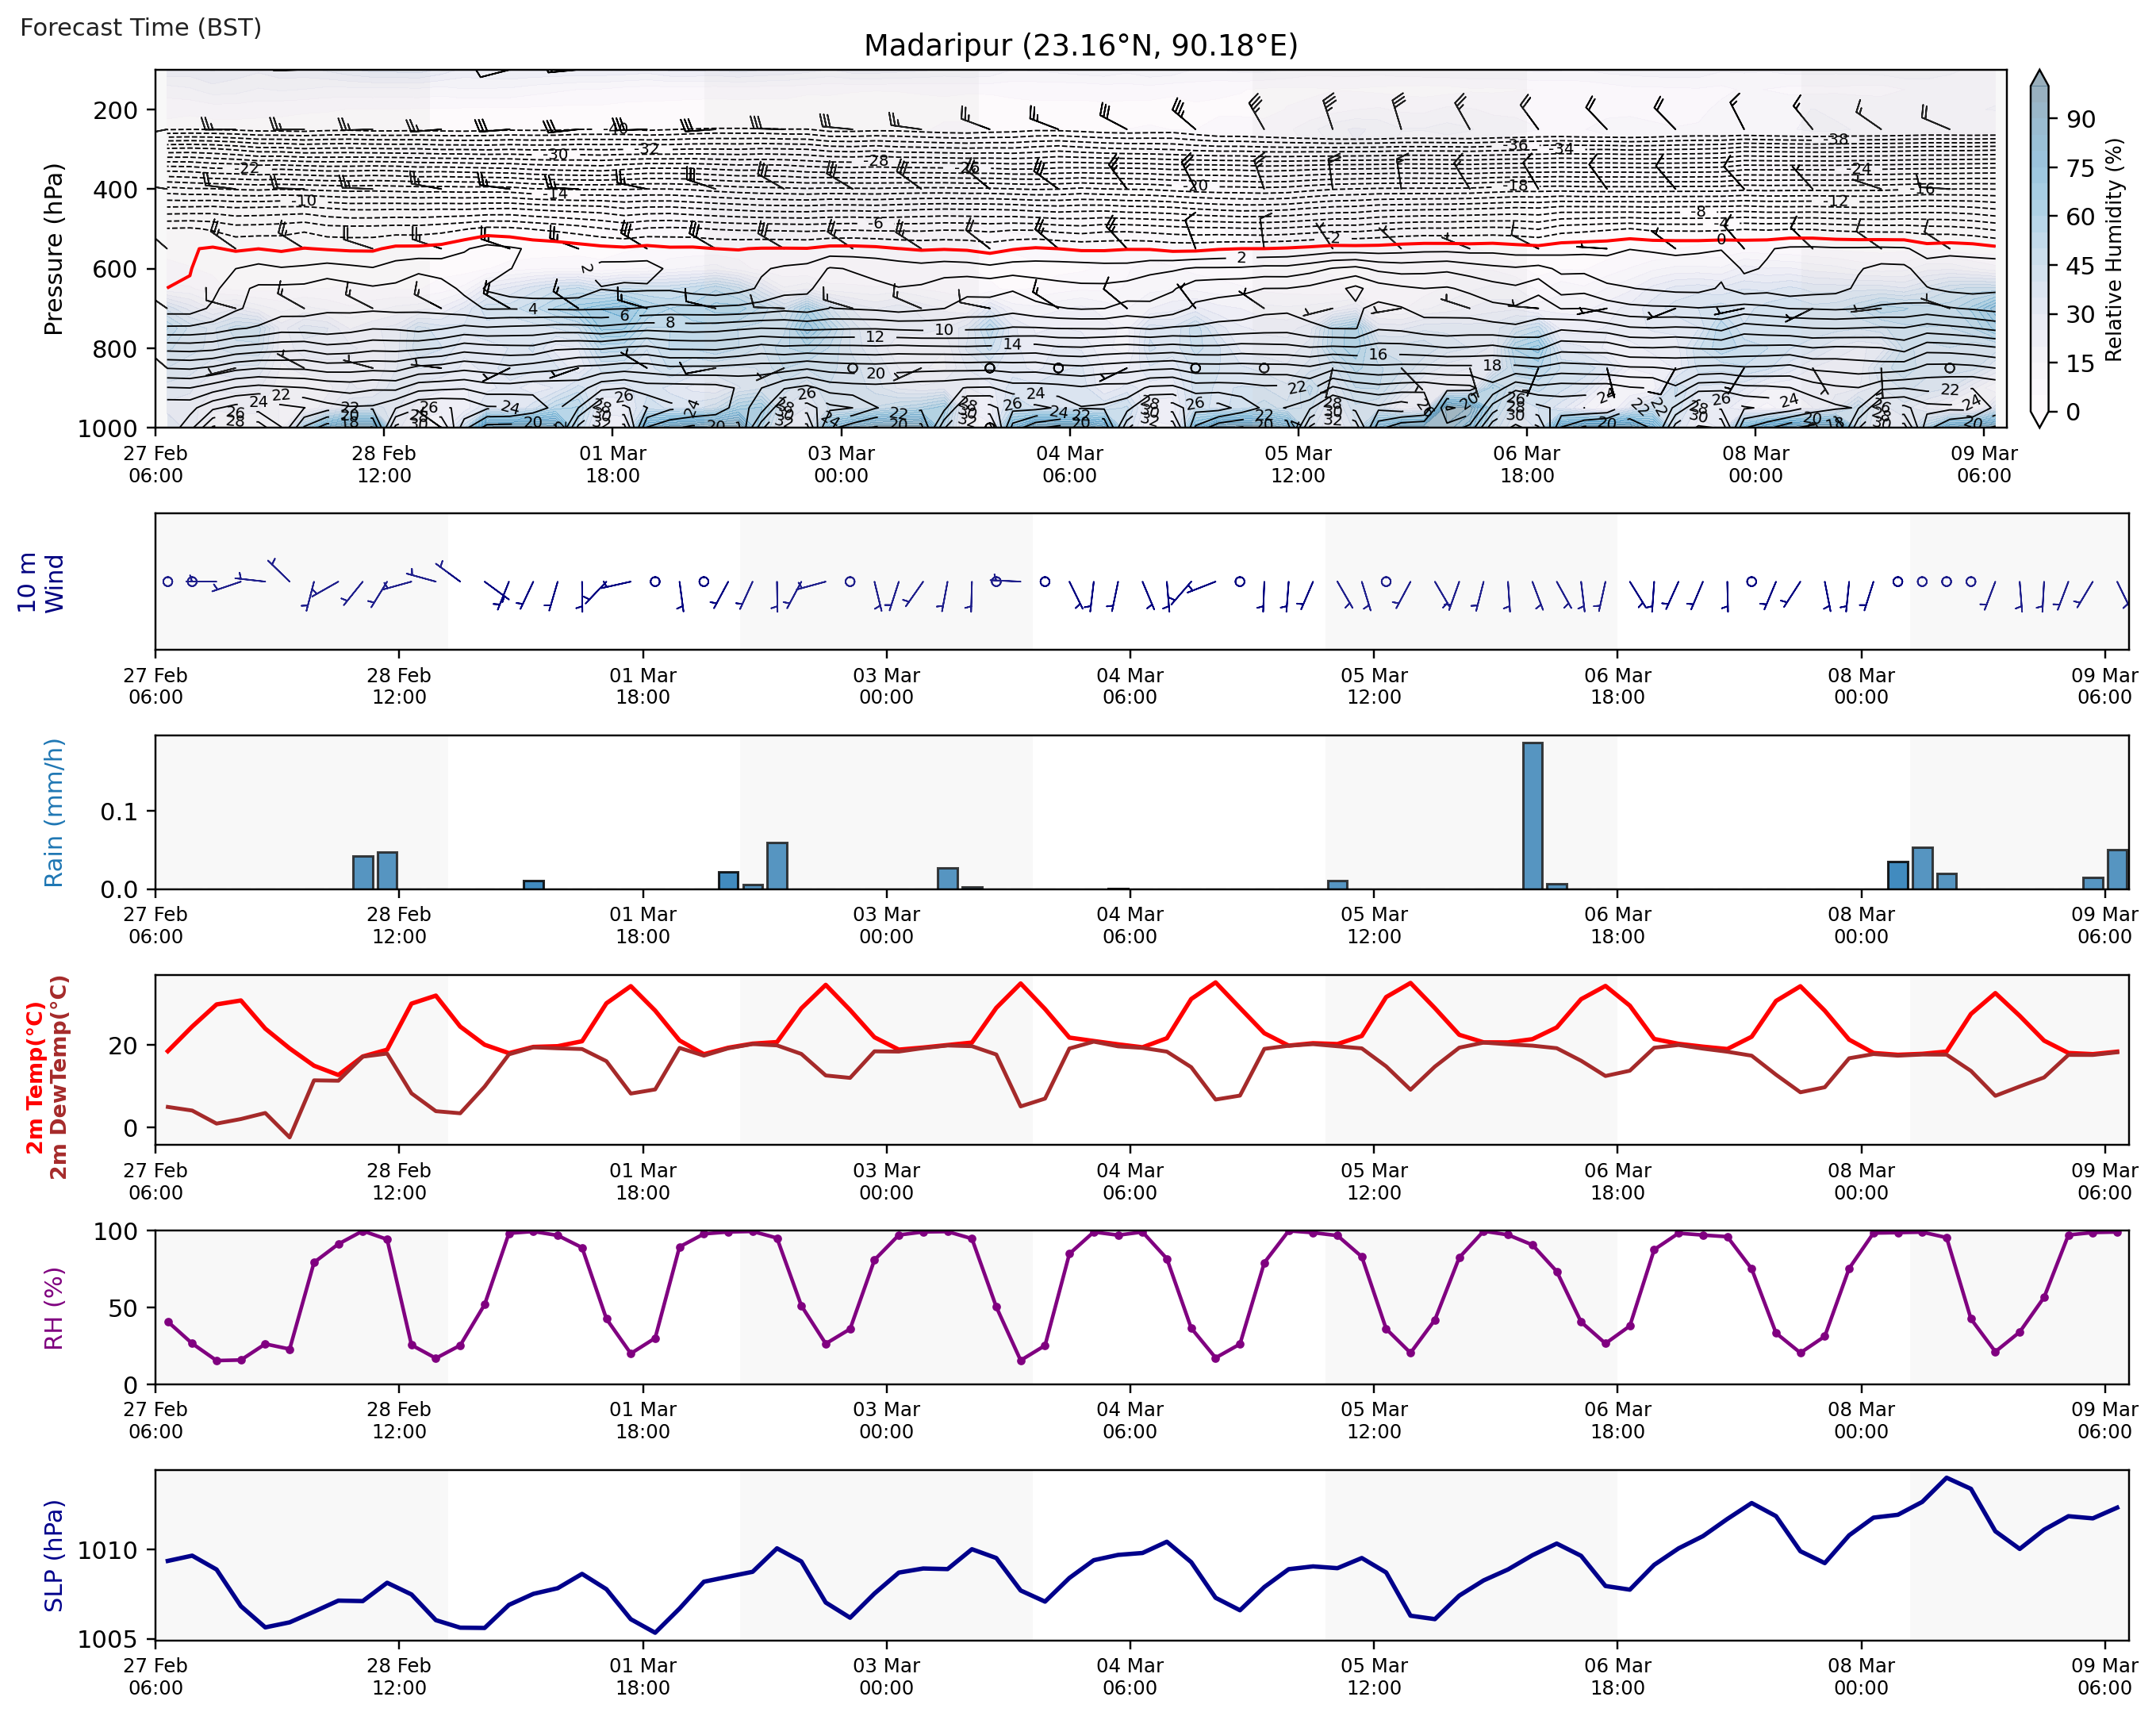Viewport: 2156px width, 1716px height.
Task: Click the Forecast Time (BST) label
Action: pyautogui.click(x=141, y=27)
